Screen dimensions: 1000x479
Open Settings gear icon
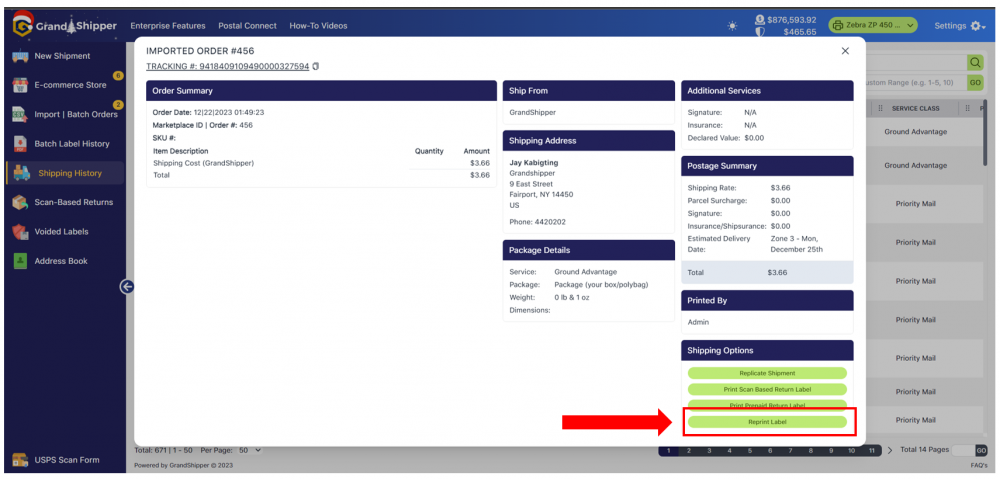pyautogui.click(x=977, y=26)
